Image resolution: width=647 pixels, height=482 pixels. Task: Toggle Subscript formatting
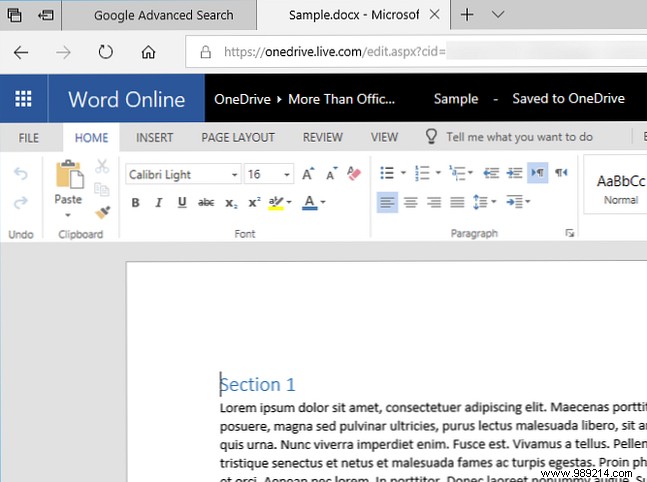(x=231, y=203)
